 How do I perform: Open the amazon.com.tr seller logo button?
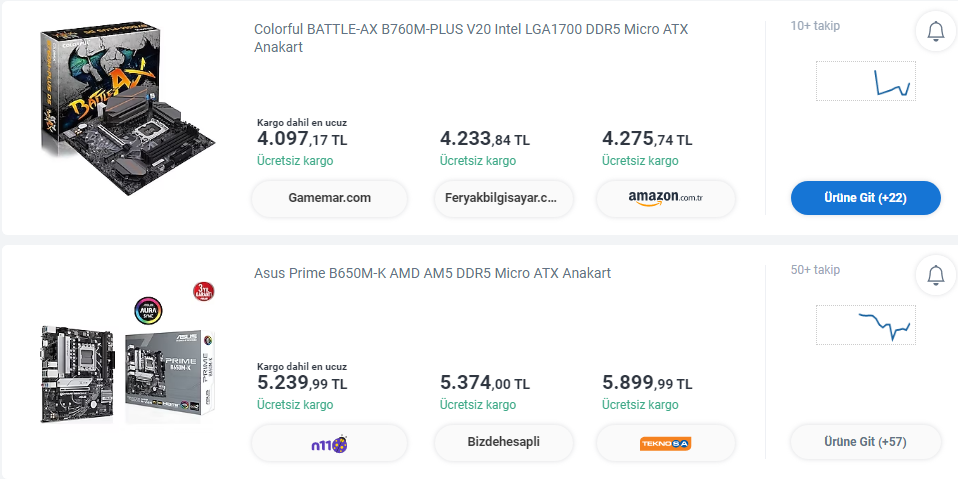click(665, 198)
